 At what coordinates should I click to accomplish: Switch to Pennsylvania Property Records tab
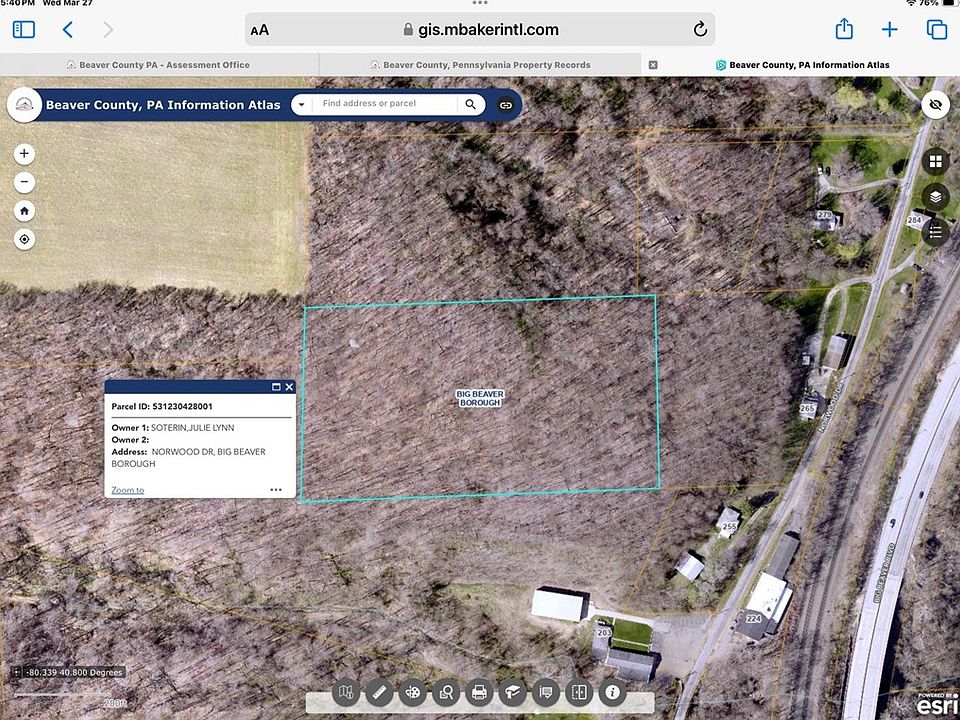481,65
